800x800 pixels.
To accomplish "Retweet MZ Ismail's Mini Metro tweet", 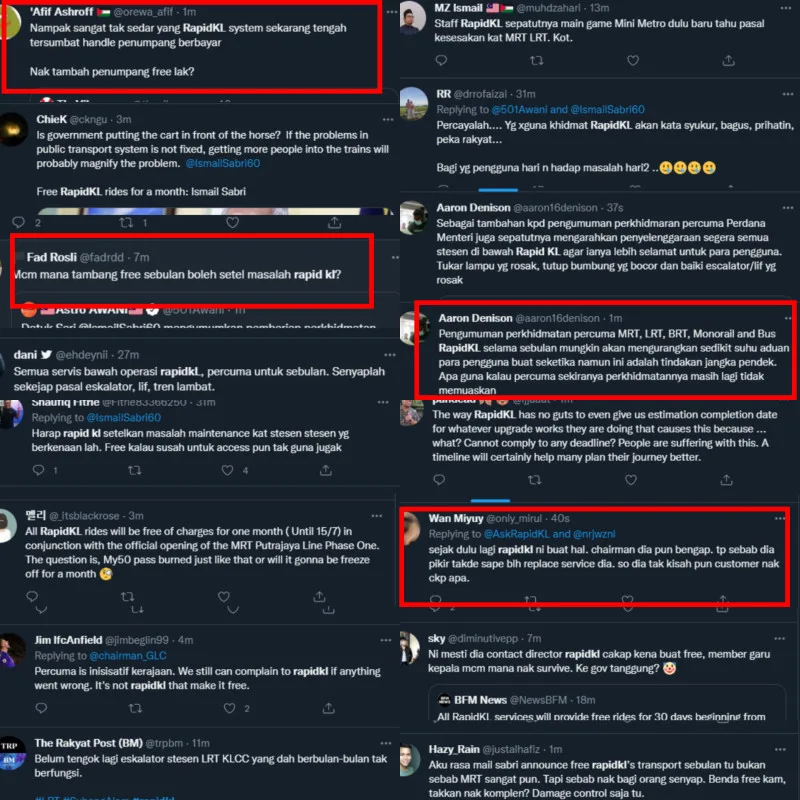I will tap(537, 61).
